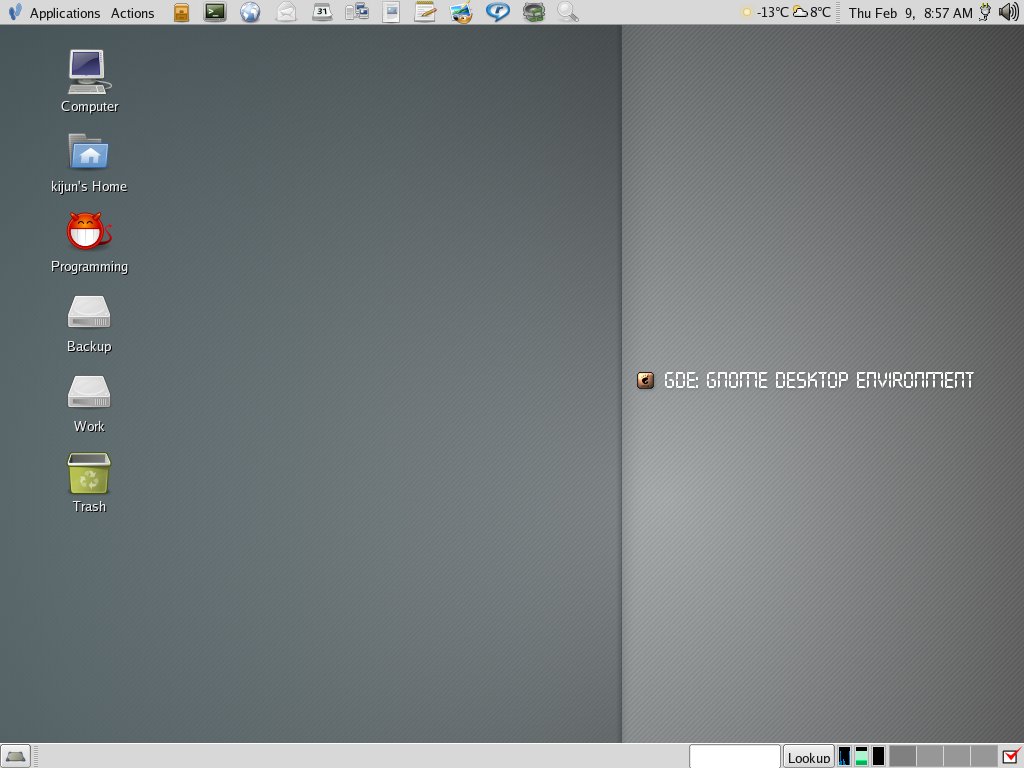Click the 'Work' icon label
The width and height of the screenshot is (1024, 768).
pyautogui.click(x=89, y=426)
